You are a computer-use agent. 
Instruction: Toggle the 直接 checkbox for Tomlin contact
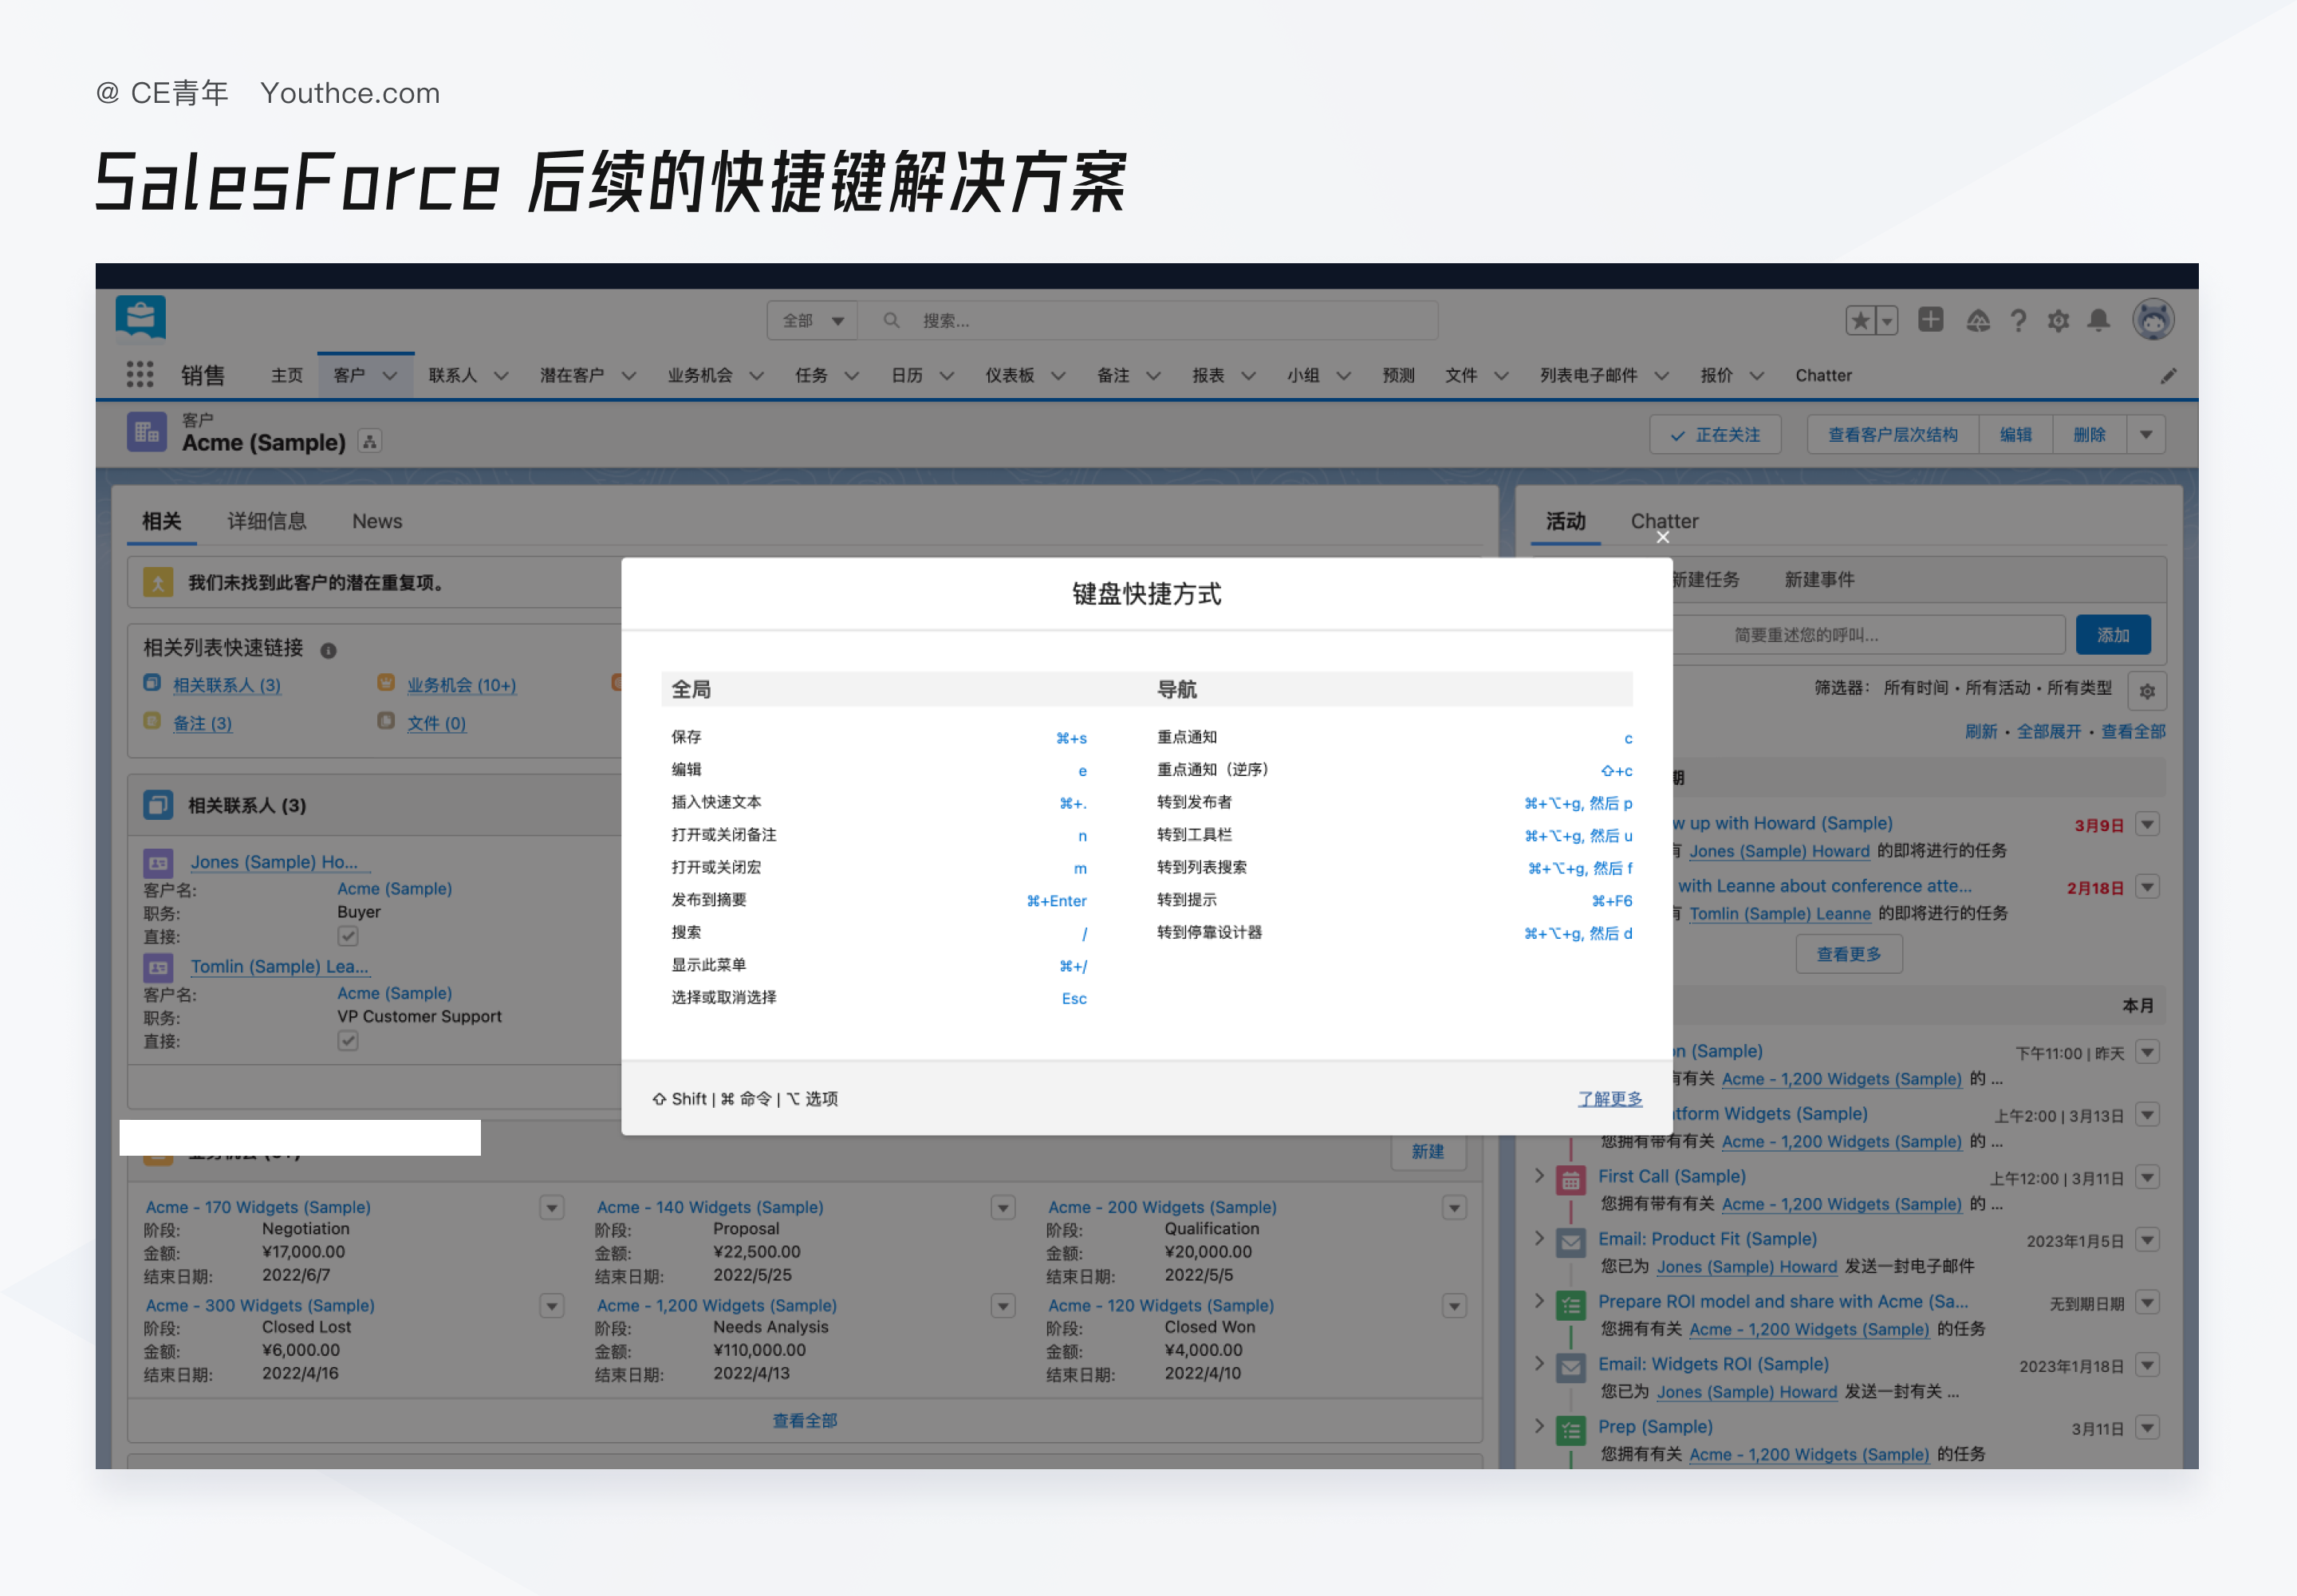pos(348,1041)
